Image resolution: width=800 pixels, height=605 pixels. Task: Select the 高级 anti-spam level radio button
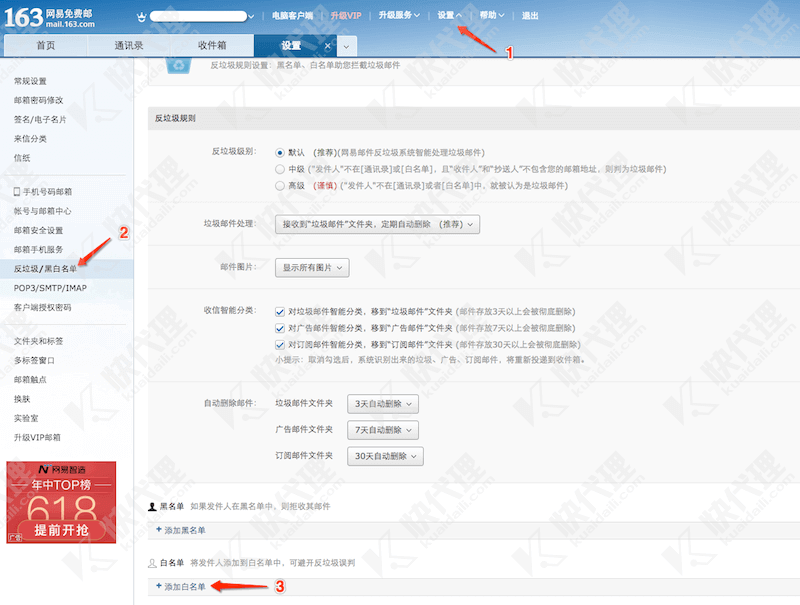coord(279,185)
